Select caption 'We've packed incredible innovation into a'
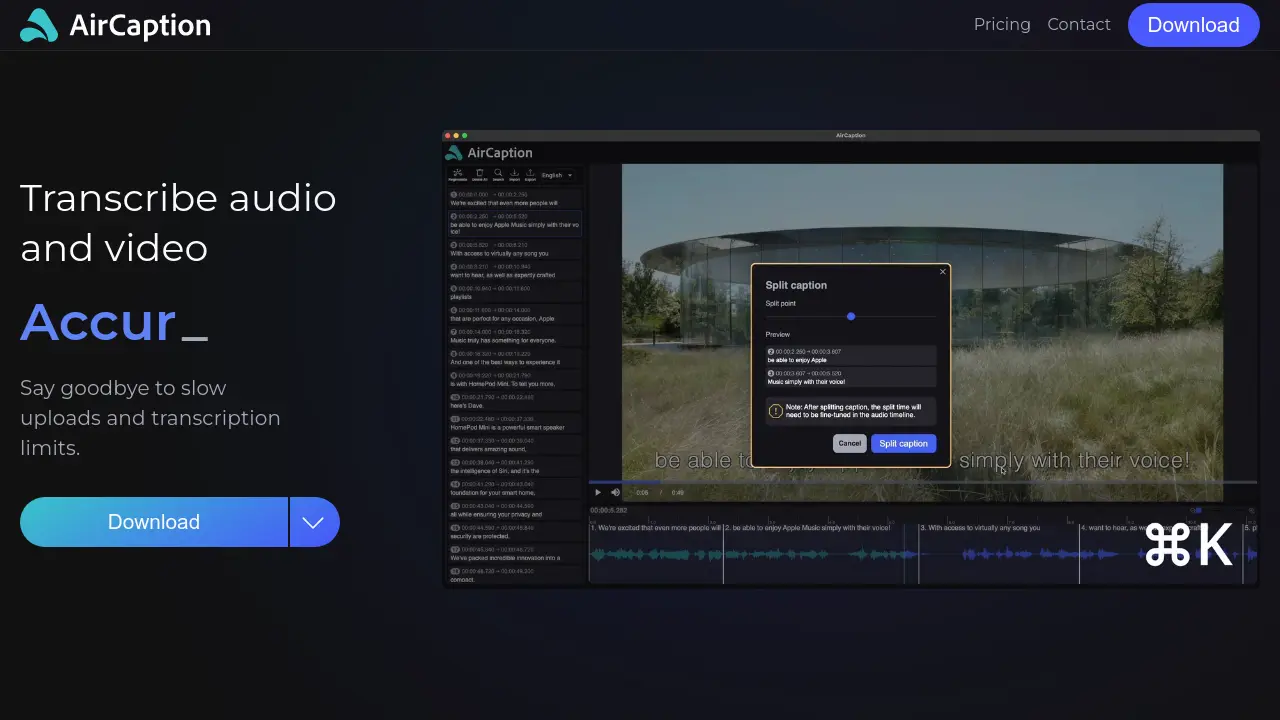The width and height of the screenshot is (1280, 720). click(514, 553)
